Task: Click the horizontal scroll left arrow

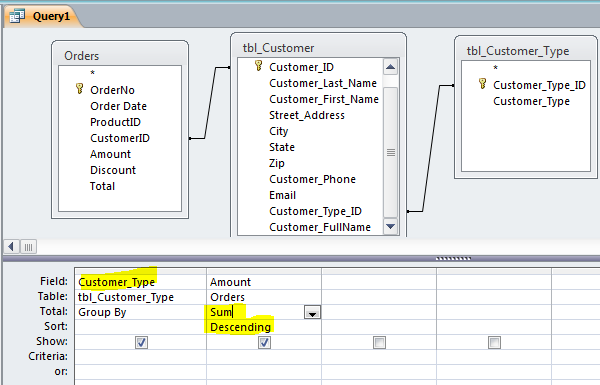Action: (11, 247)
